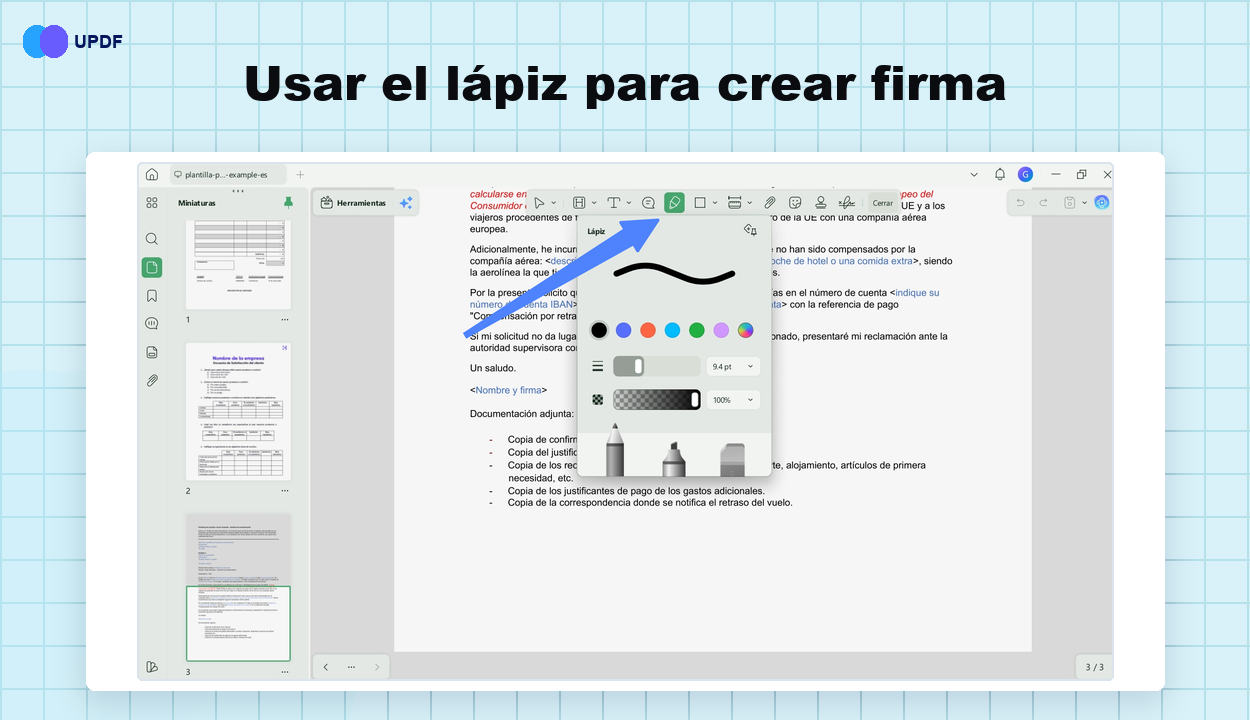Choose the marker pen style
This screenshot has width=1250, height=720.
(x=674, y=458)
